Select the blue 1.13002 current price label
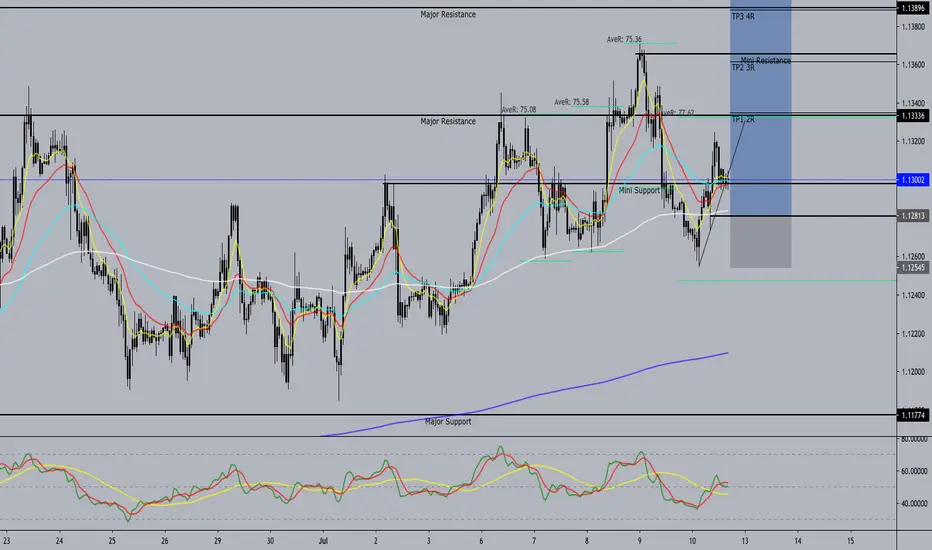 click(912, 180)
